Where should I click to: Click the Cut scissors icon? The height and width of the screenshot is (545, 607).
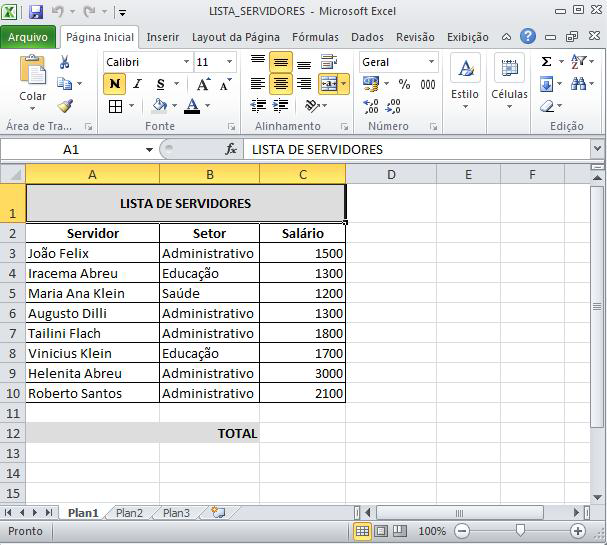pos(64,62)
